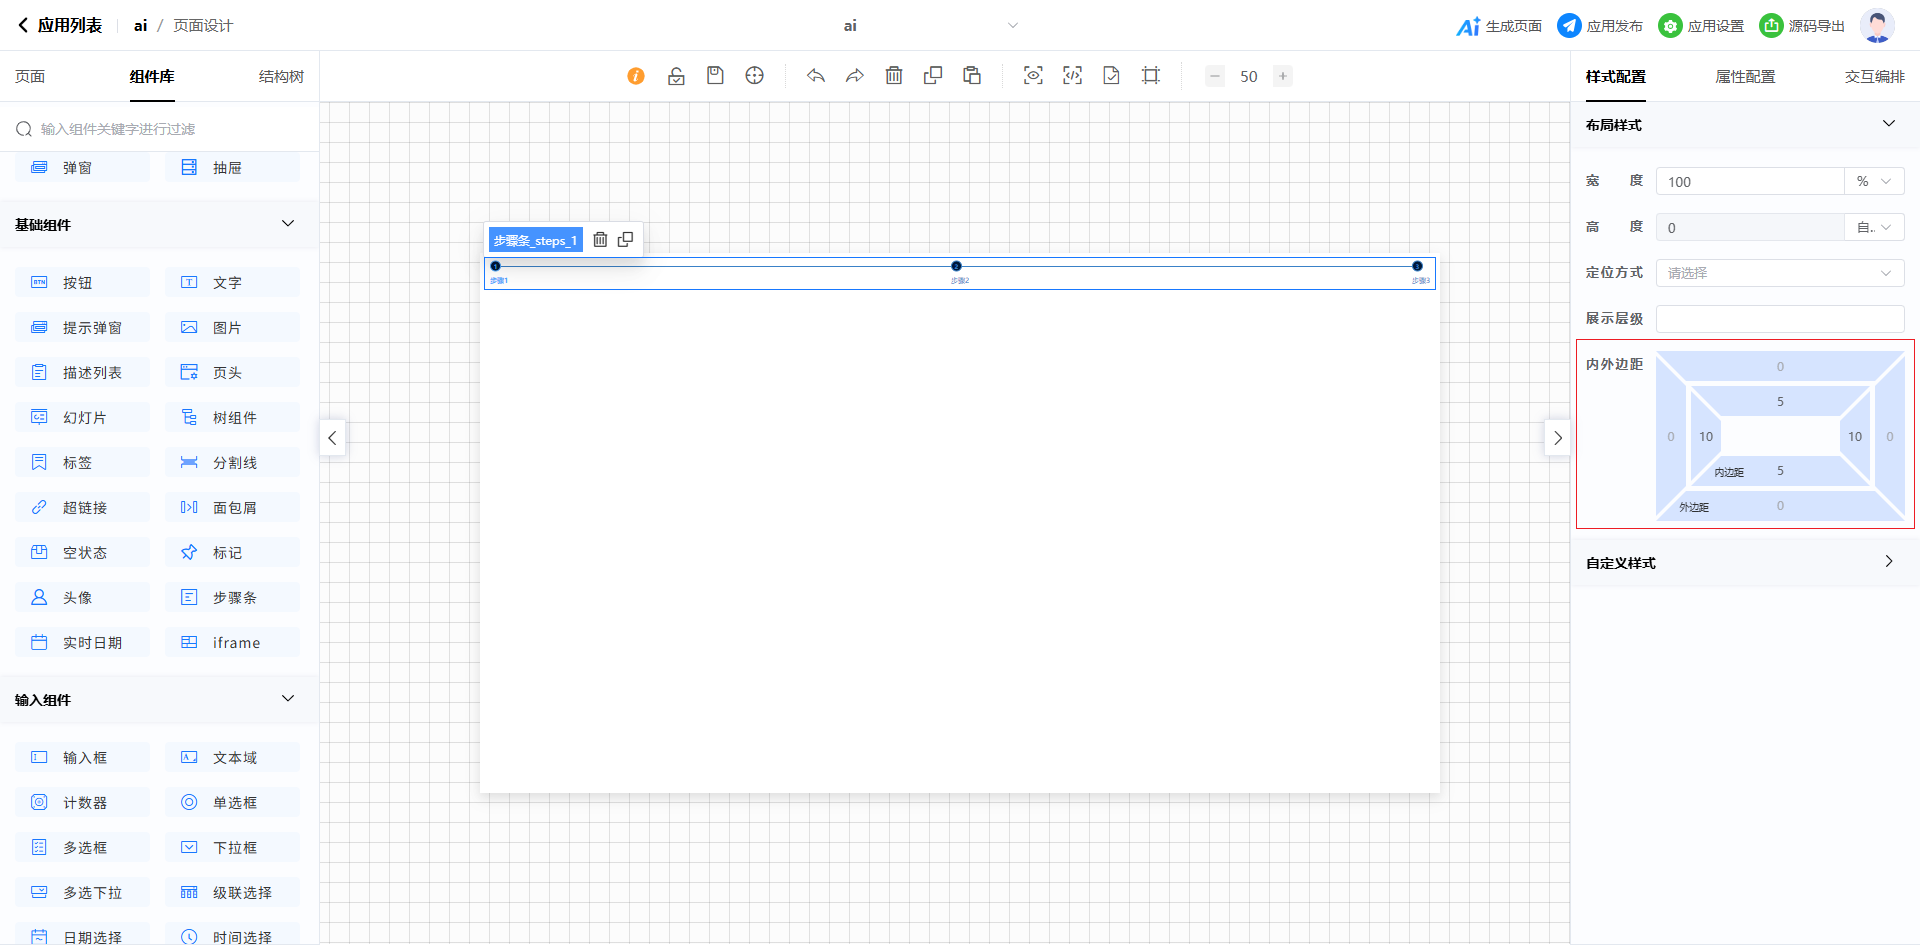Delete the selected 步骤条_steps_1 component
Screen dimensions: 1920x945
600,240
